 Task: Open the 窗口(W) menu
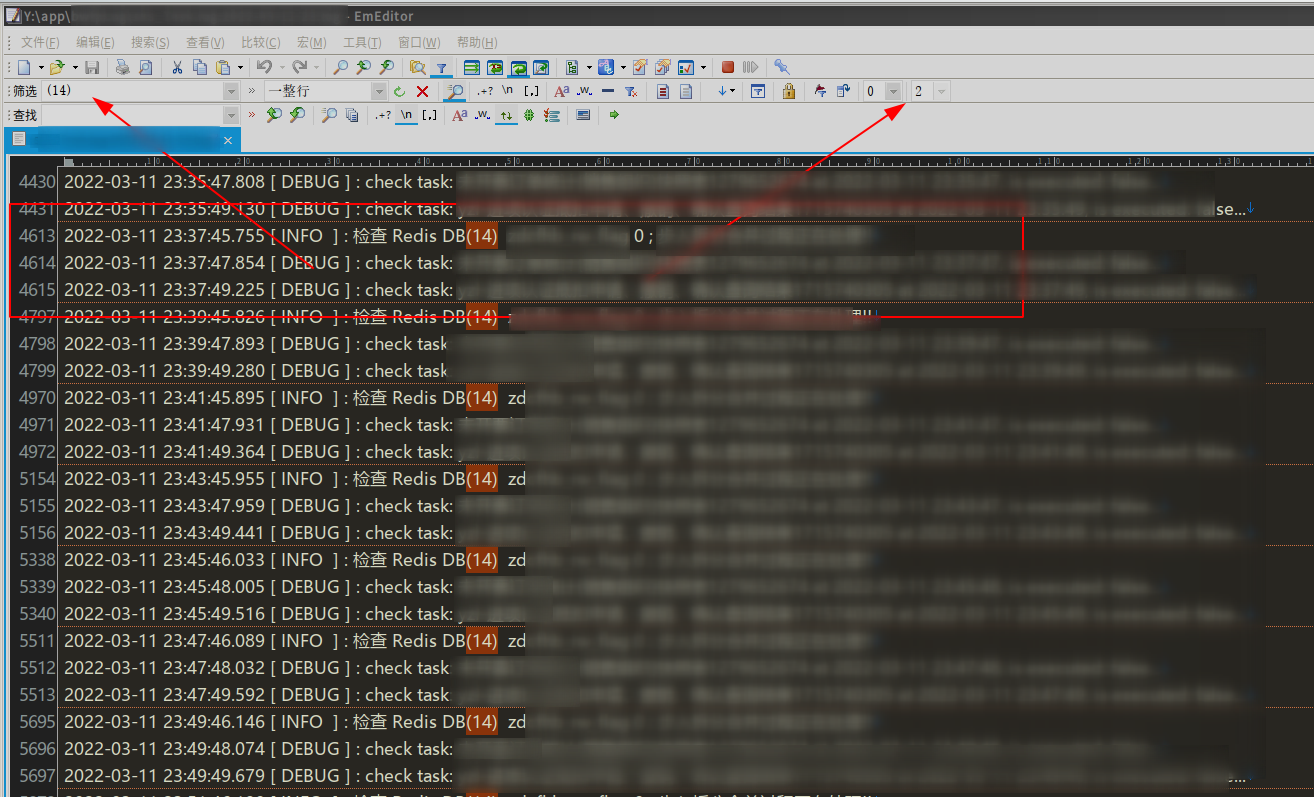[419, 42]
